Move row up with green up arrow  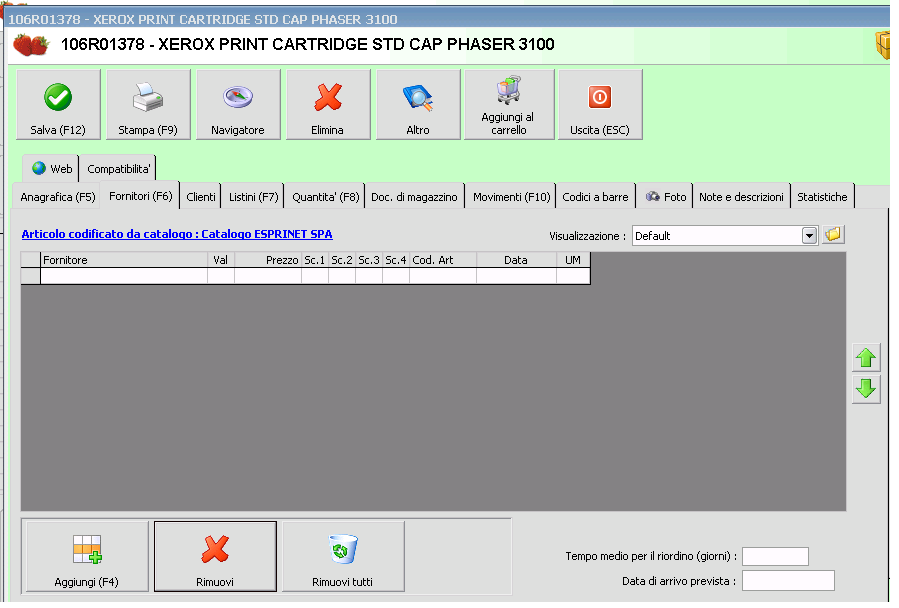coord(866,358)
